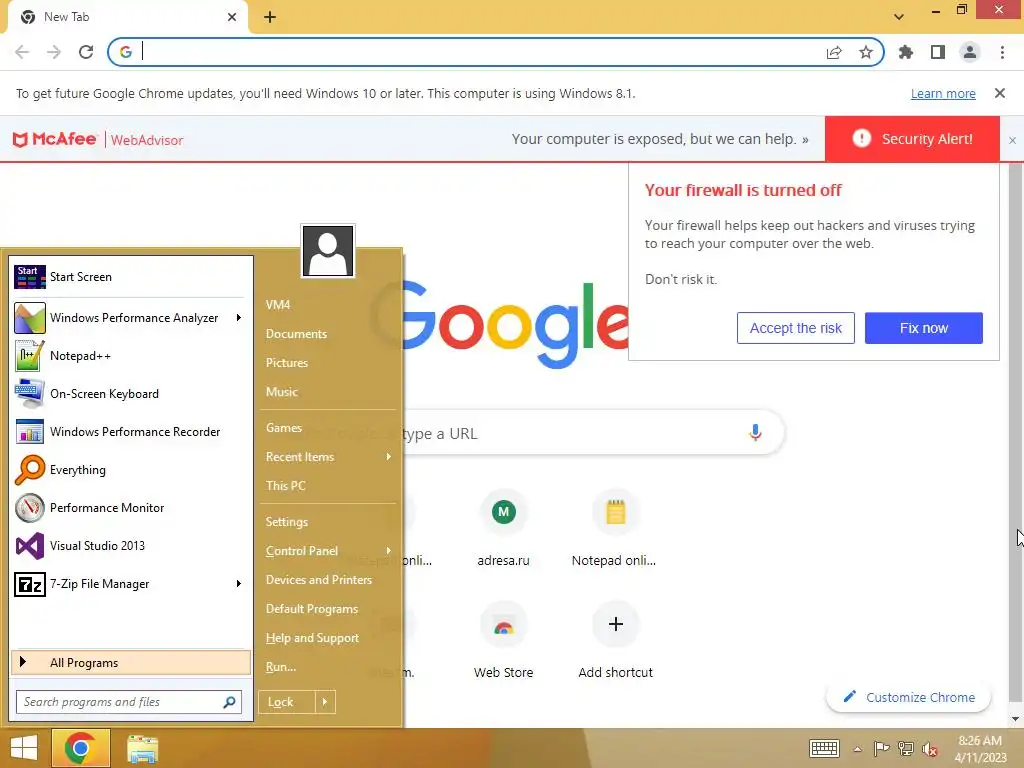This screenshot has width=1024, height=768.
Task: Launch Windows Performance Recorder
Action: coord(131,432)
